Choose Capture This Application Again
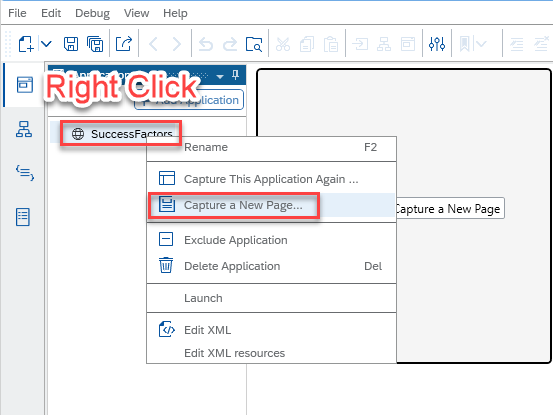The image size is (553, 415). [x=271, y=179]
